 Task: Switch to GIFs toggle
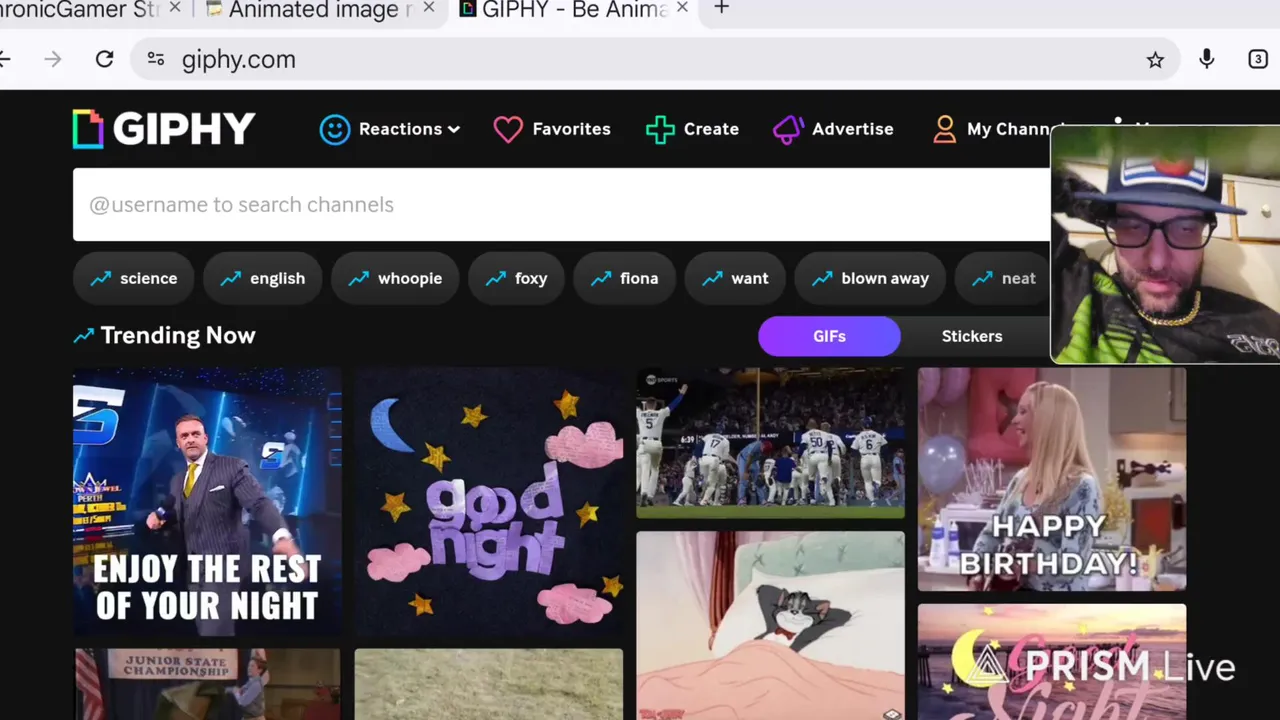[829, 336]
